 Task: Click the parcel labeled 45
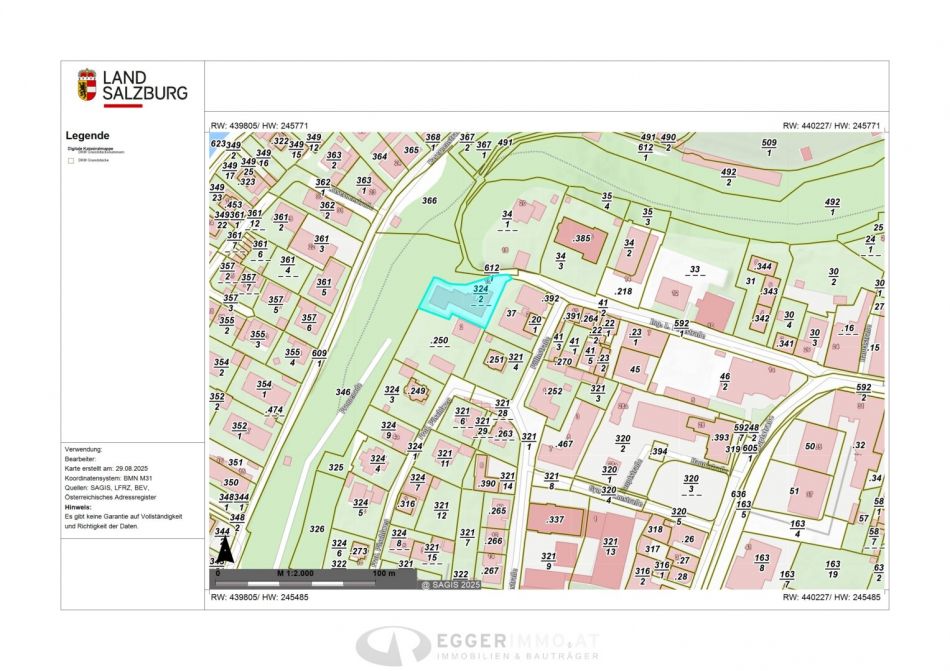pos(635,370)
